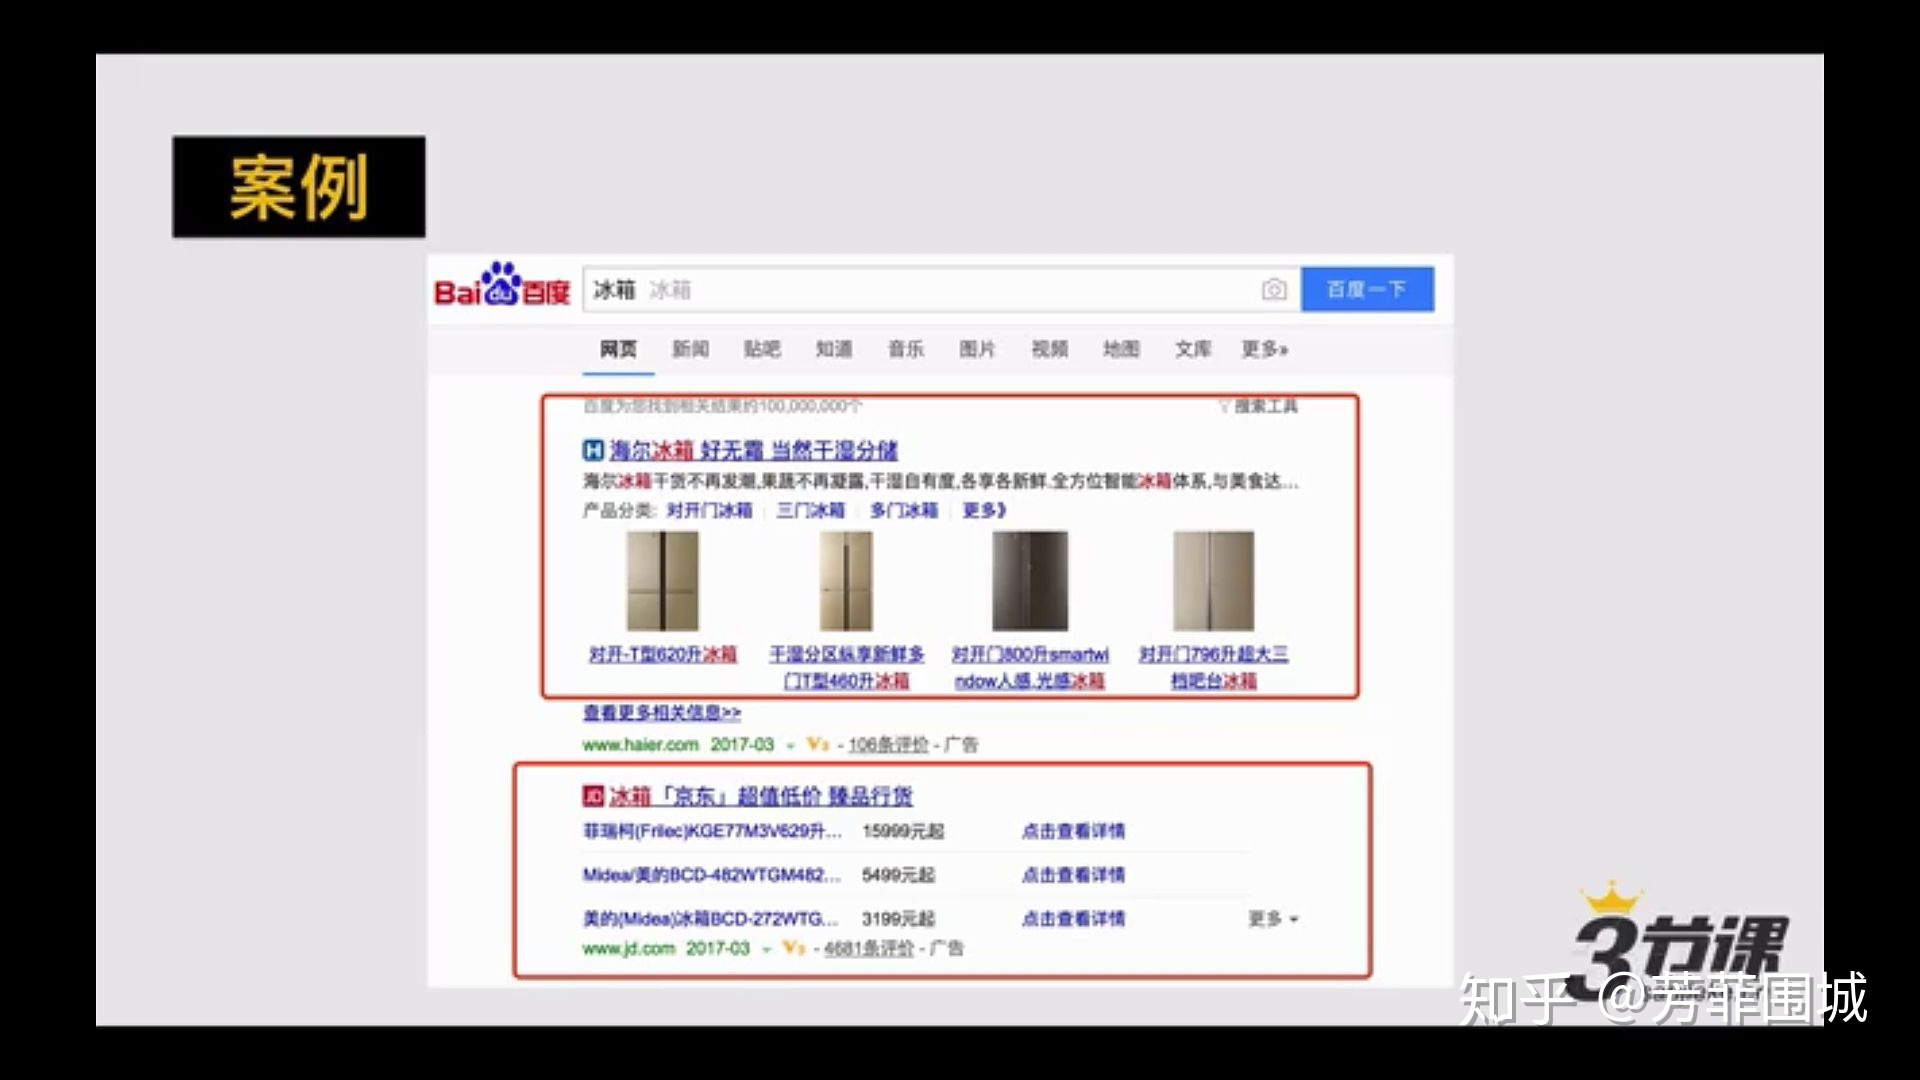Click 对开门800升 dark fridge thumbnail

point(1030,581)
